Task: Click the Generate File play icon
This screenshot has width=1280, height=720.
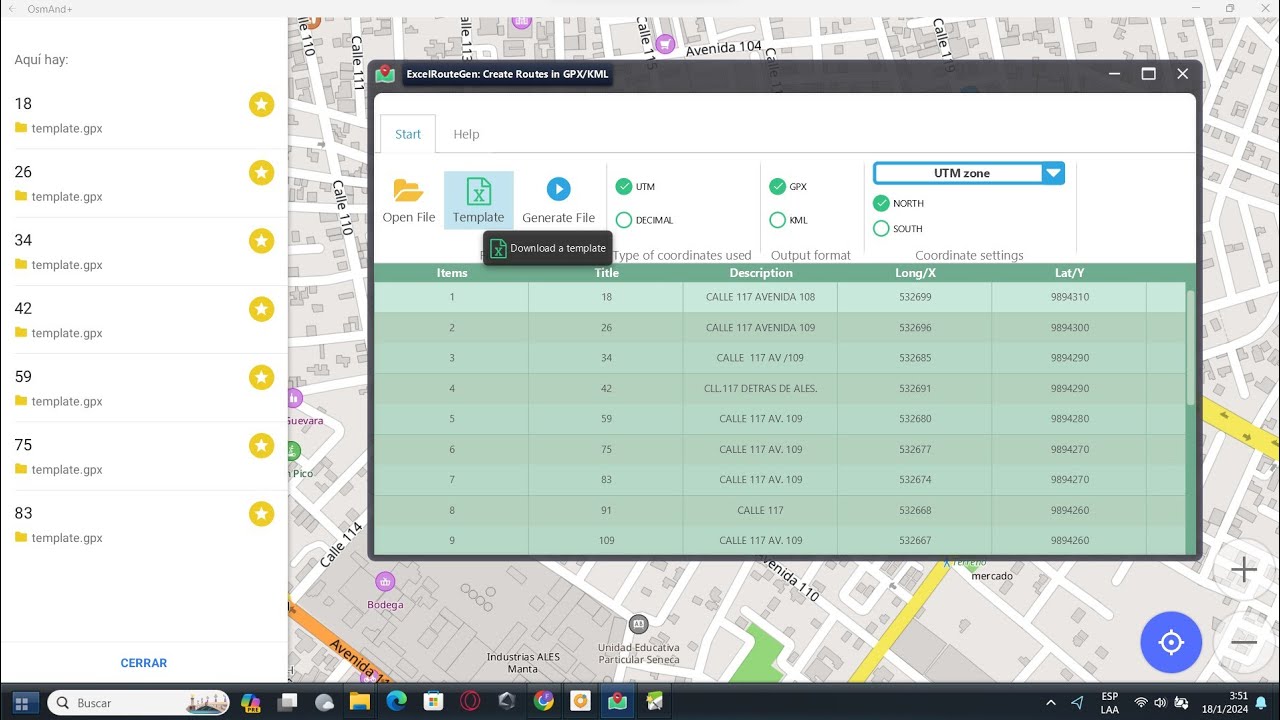Action: click(x=558, y=188)
